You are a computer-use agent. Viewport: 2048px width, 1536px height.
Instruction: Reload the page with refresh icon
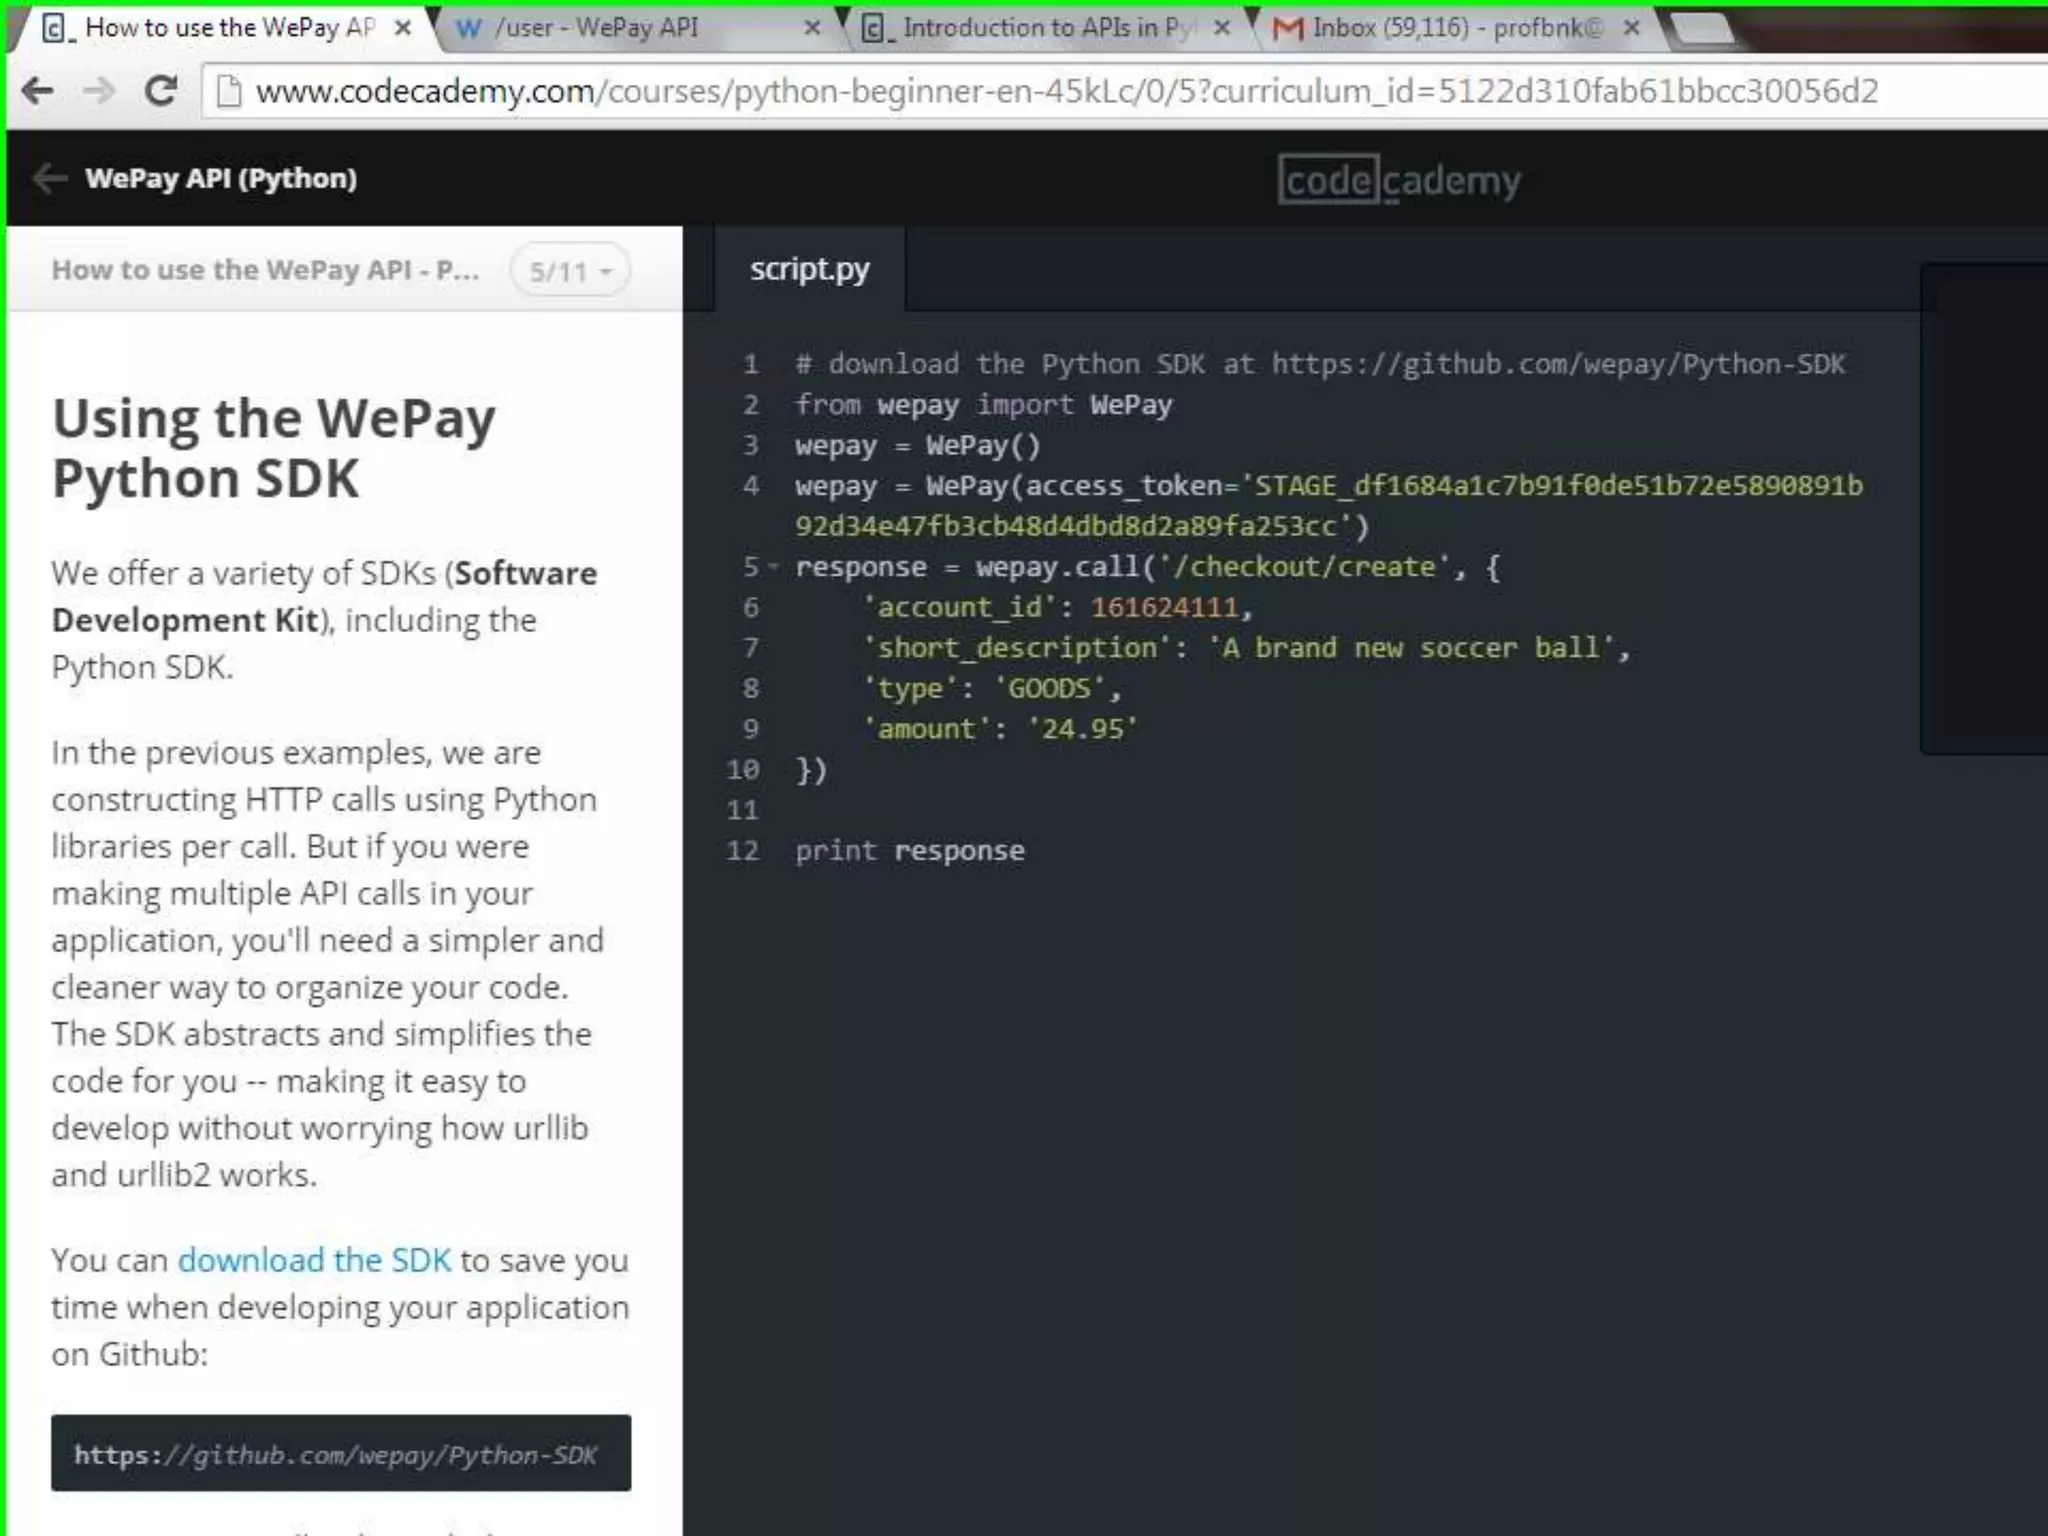[161, 91]
